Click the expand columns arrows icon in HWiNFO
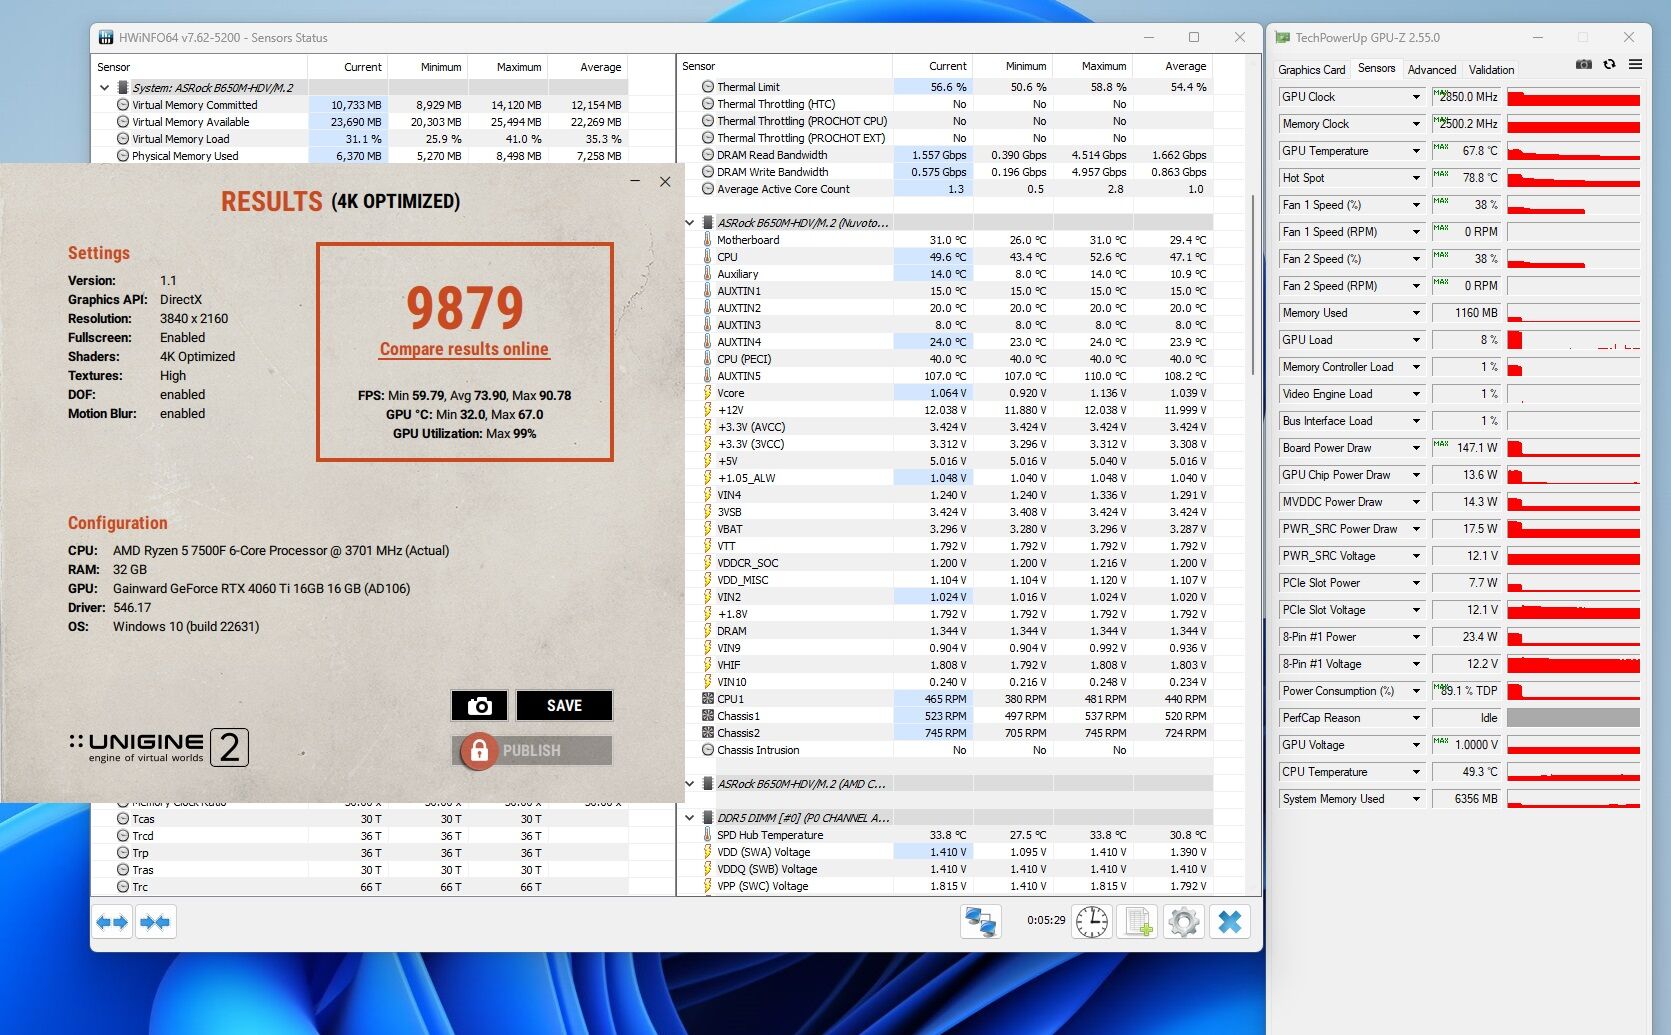The image size is (1671, 1035). 113,922
